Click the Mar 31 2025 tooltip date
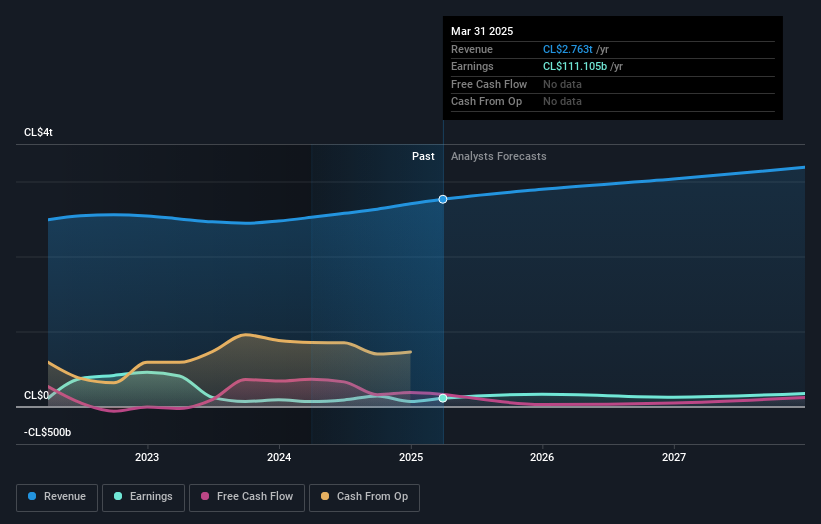The image size is (821, 524). pyautogui.click(x=482, y=31)
